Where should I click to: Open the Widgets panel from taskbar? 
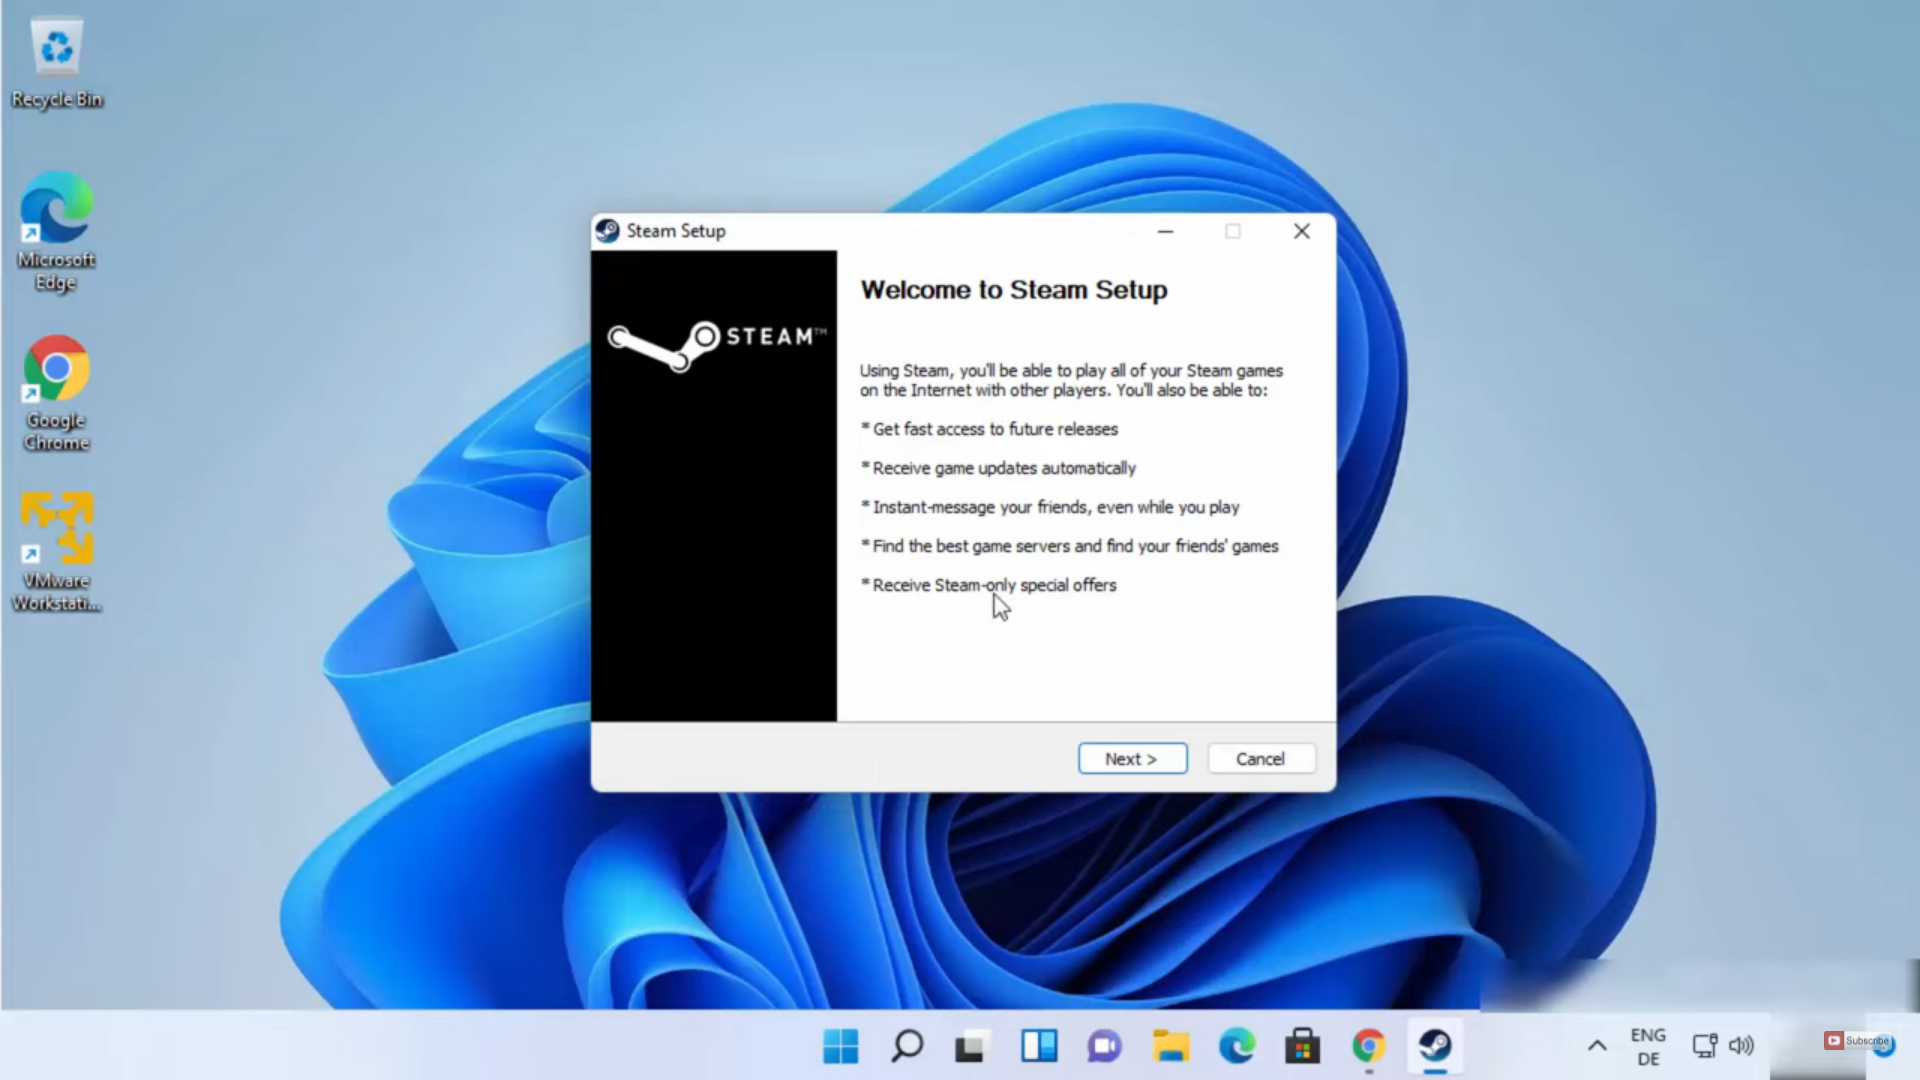(x=1039, y=1046)
